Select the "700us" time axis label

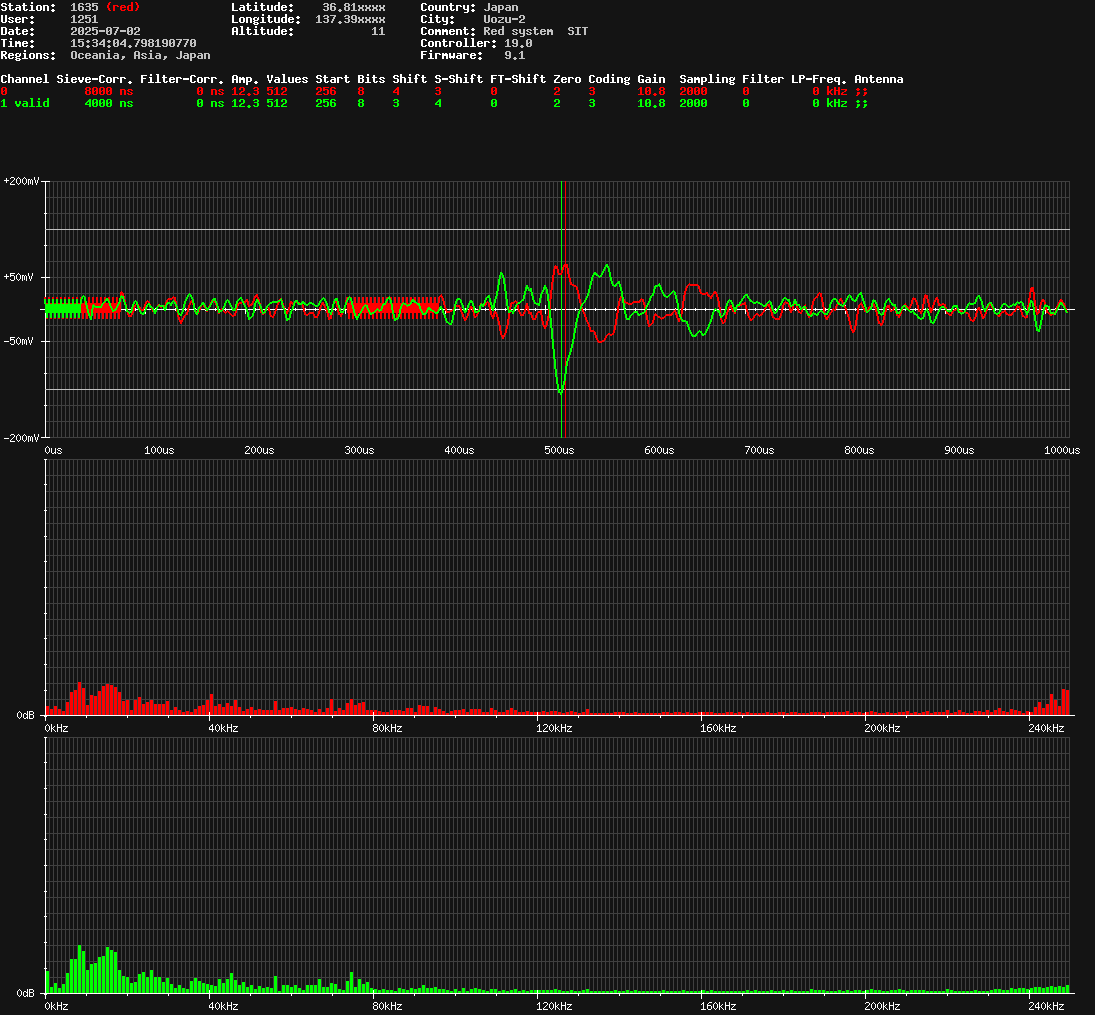759,450
